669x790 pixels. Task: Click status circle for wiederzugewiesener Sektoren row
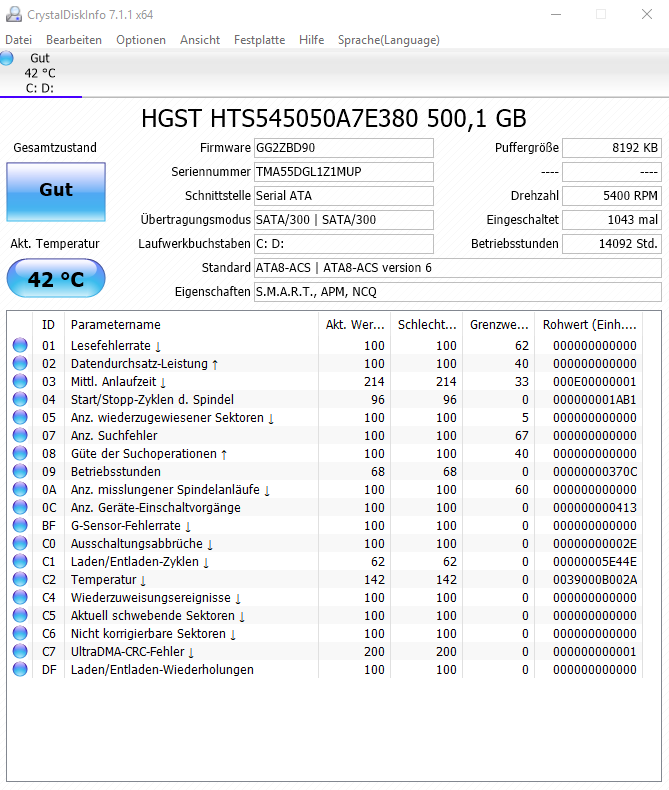click(20, 417)
